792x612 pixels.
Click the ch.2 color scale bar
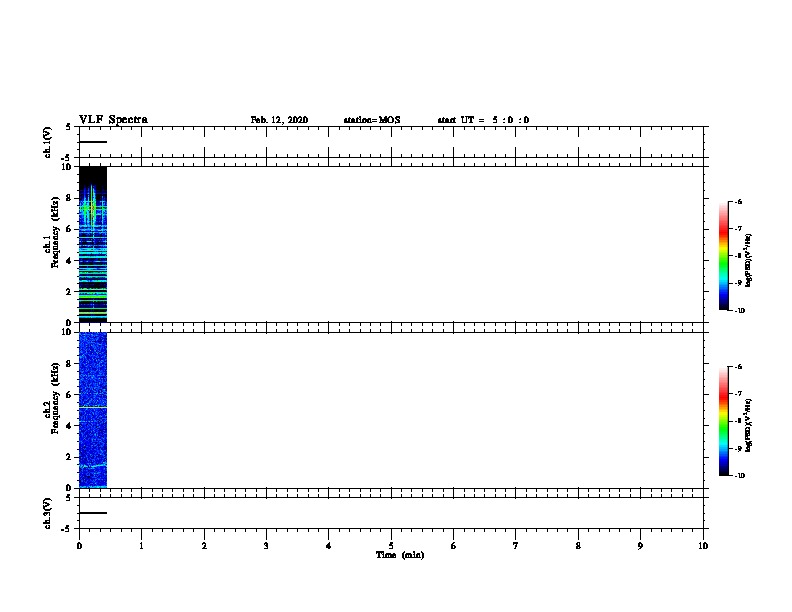click(x=723, y=421)
